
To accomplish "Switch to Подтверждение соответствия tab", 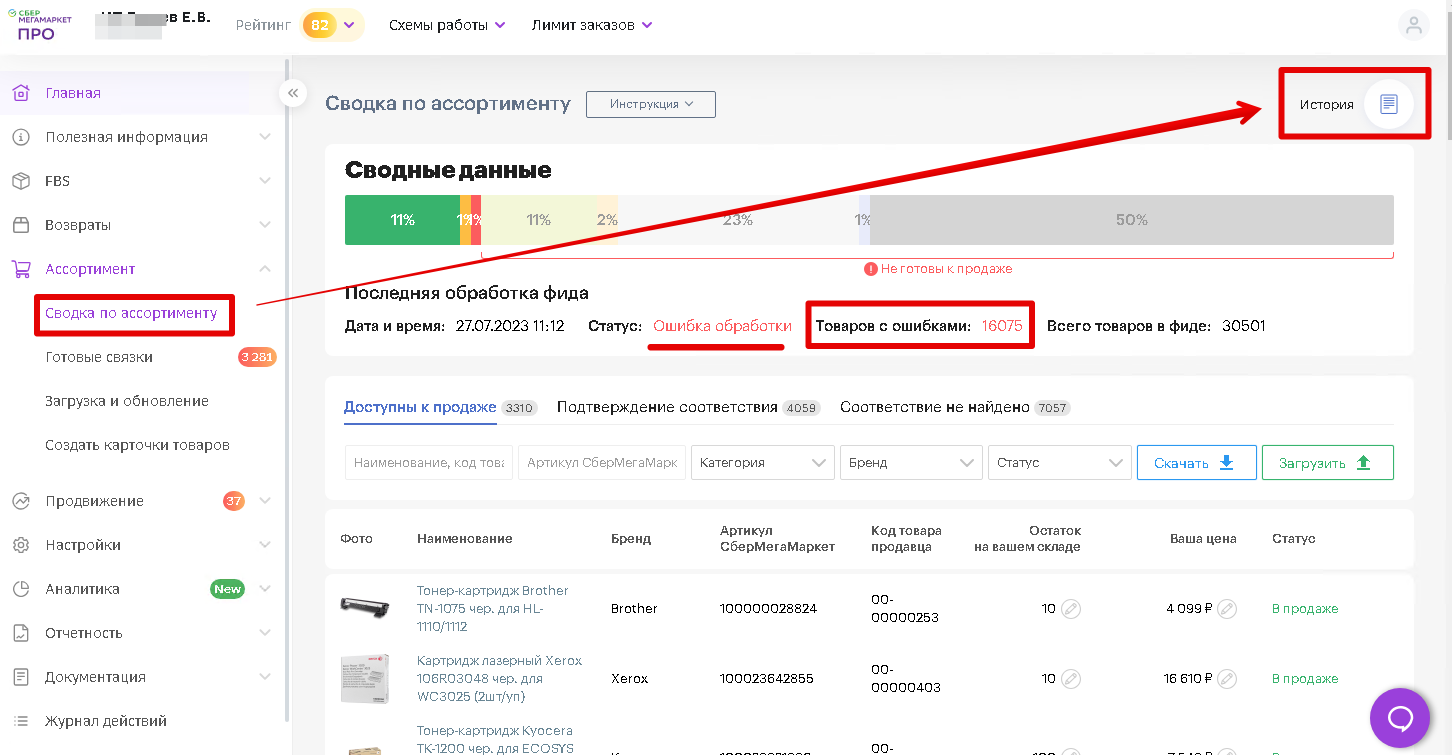I will [667, 407].
